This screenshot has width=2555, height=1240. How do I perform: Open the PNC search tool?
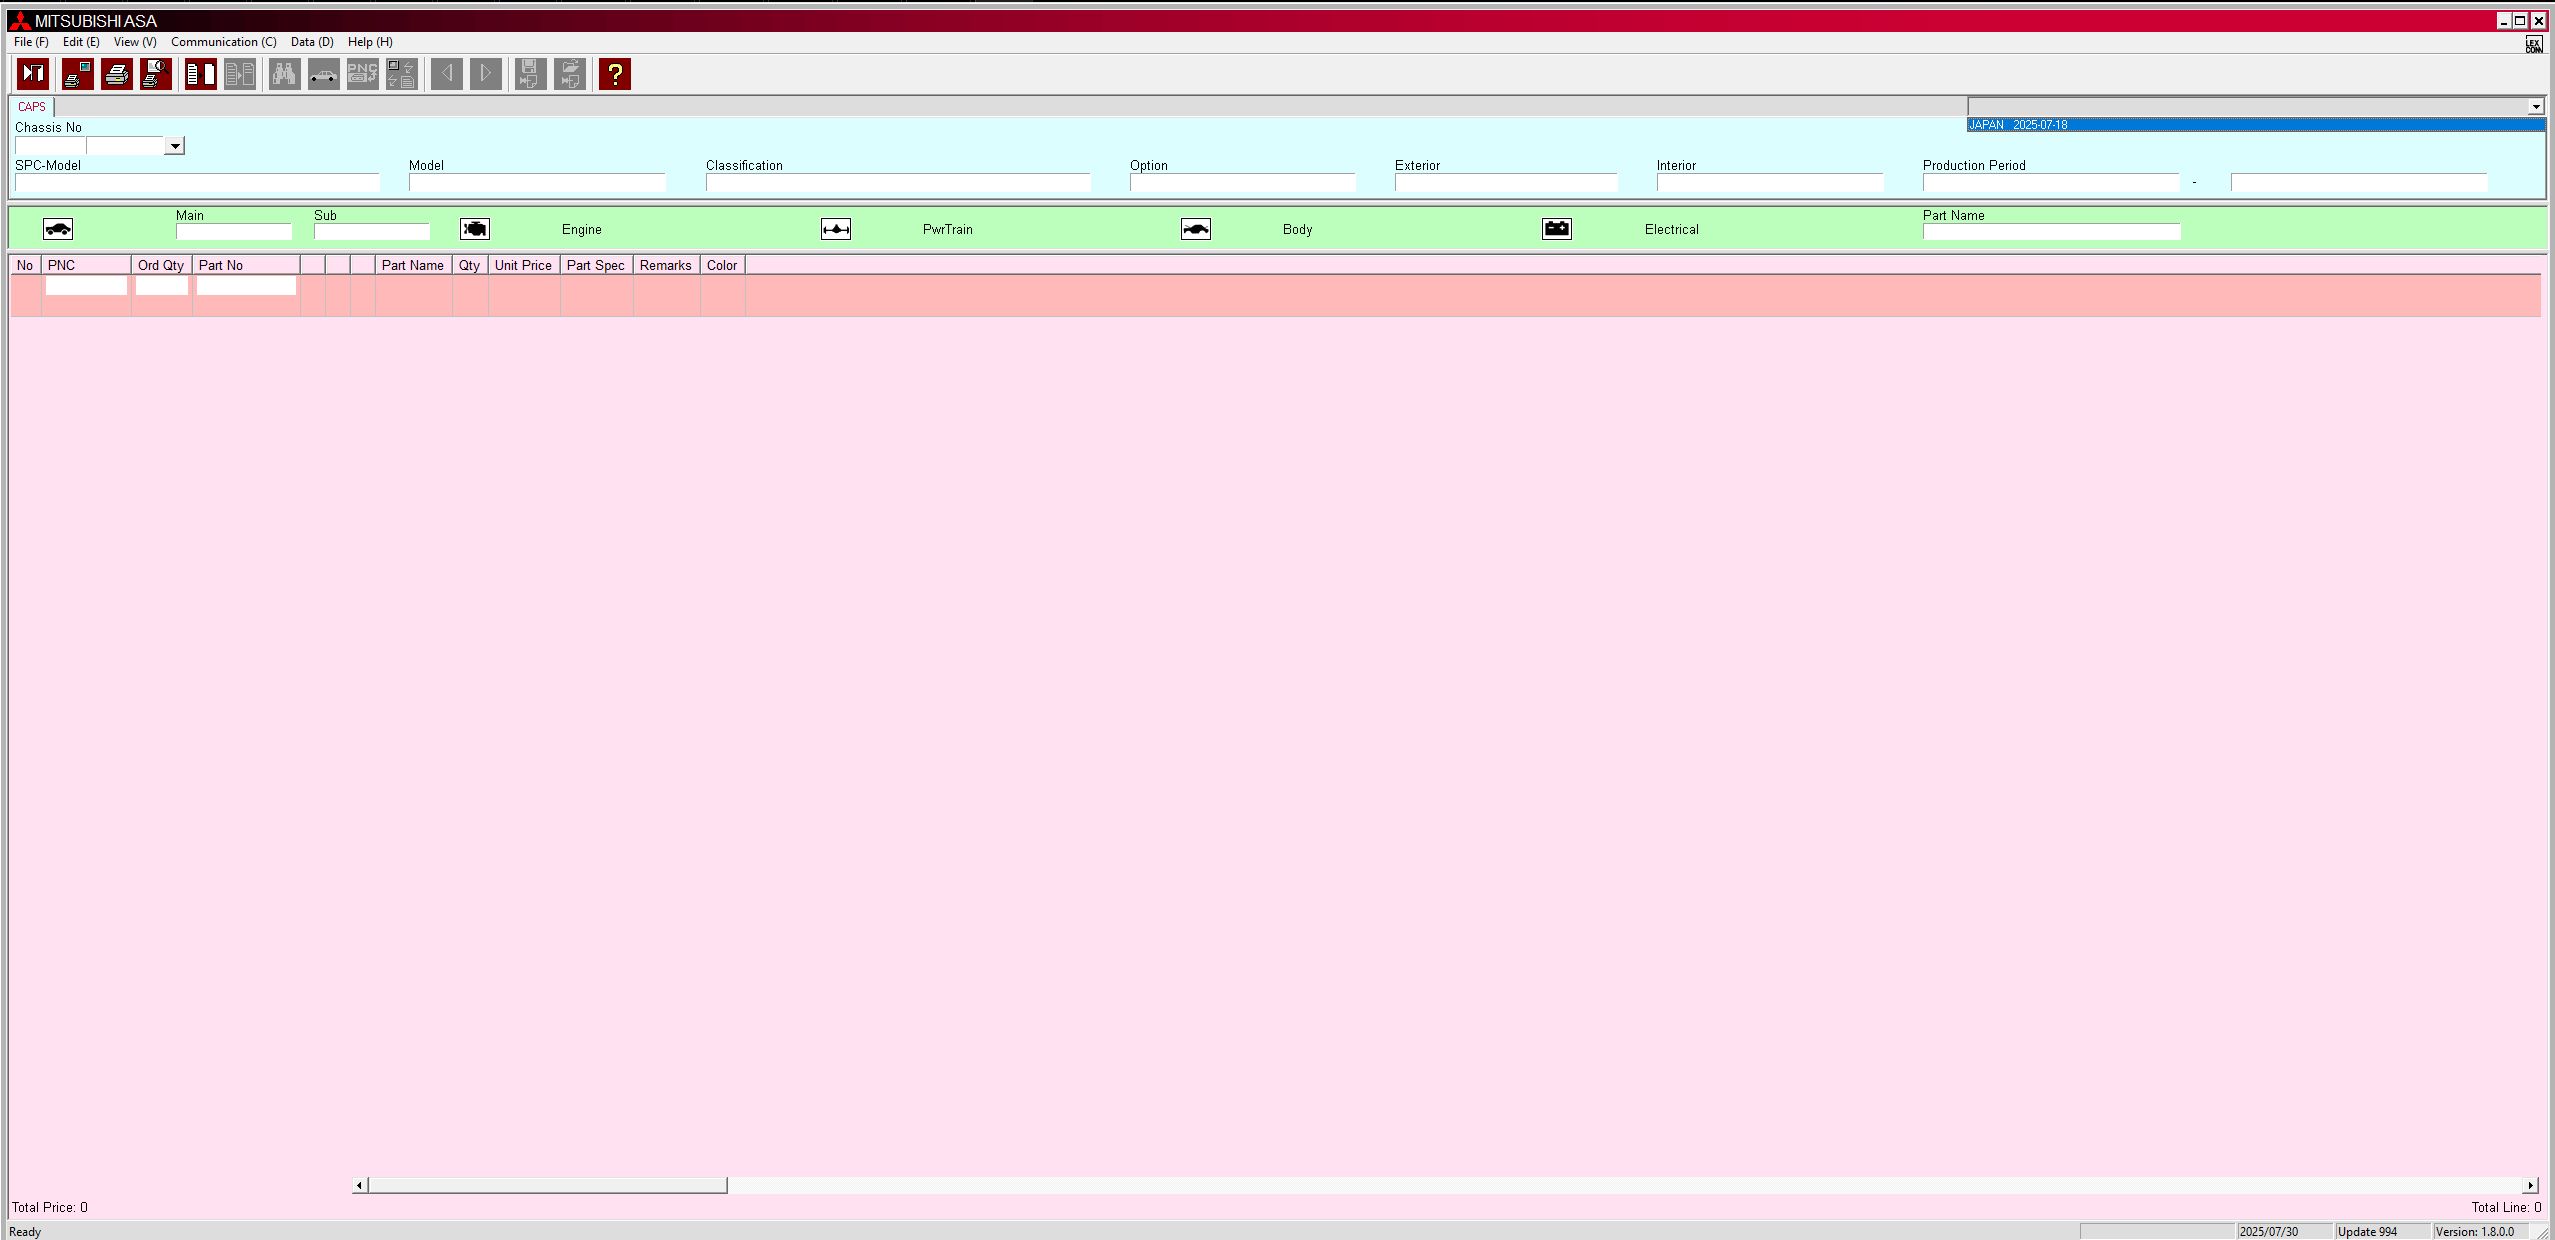362,74
